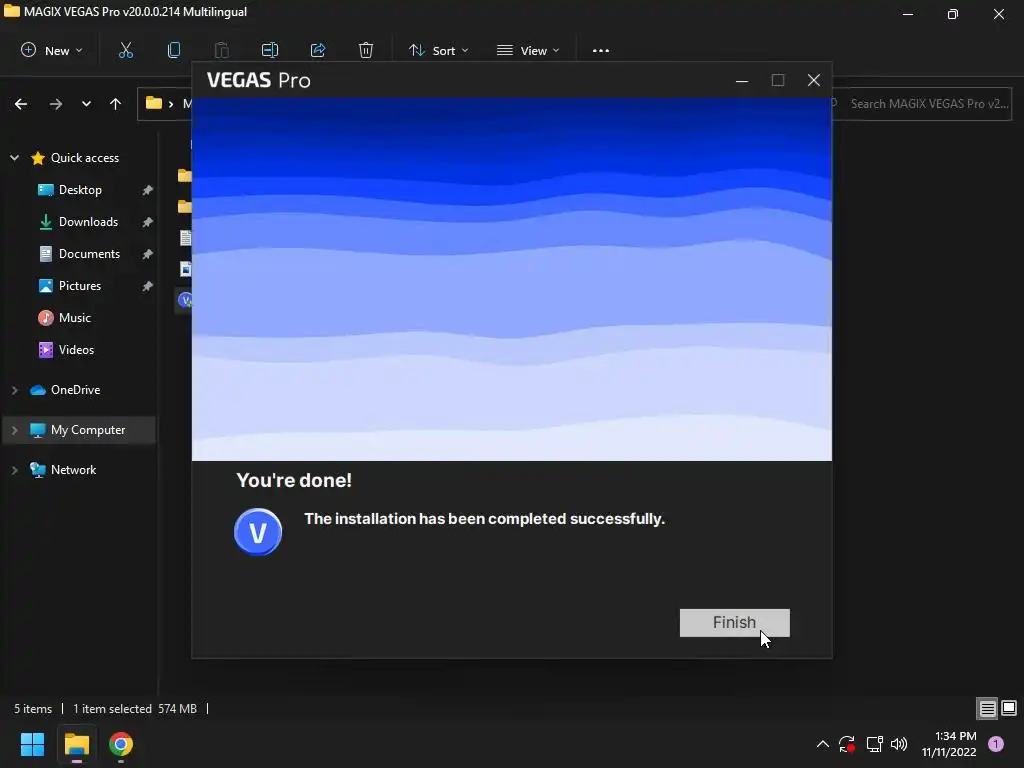Switch to large thumbnails view icon
Screen dimensions: 1024x768
pos(1009,708)
